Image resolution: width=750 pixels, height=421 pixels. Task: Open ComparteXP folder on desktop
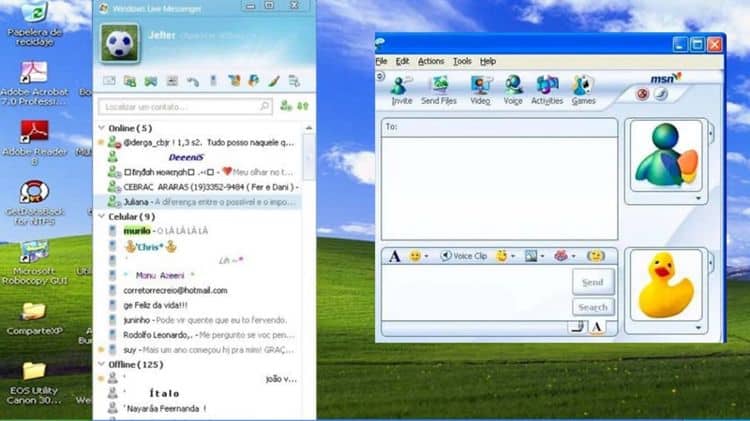point(34,319)
